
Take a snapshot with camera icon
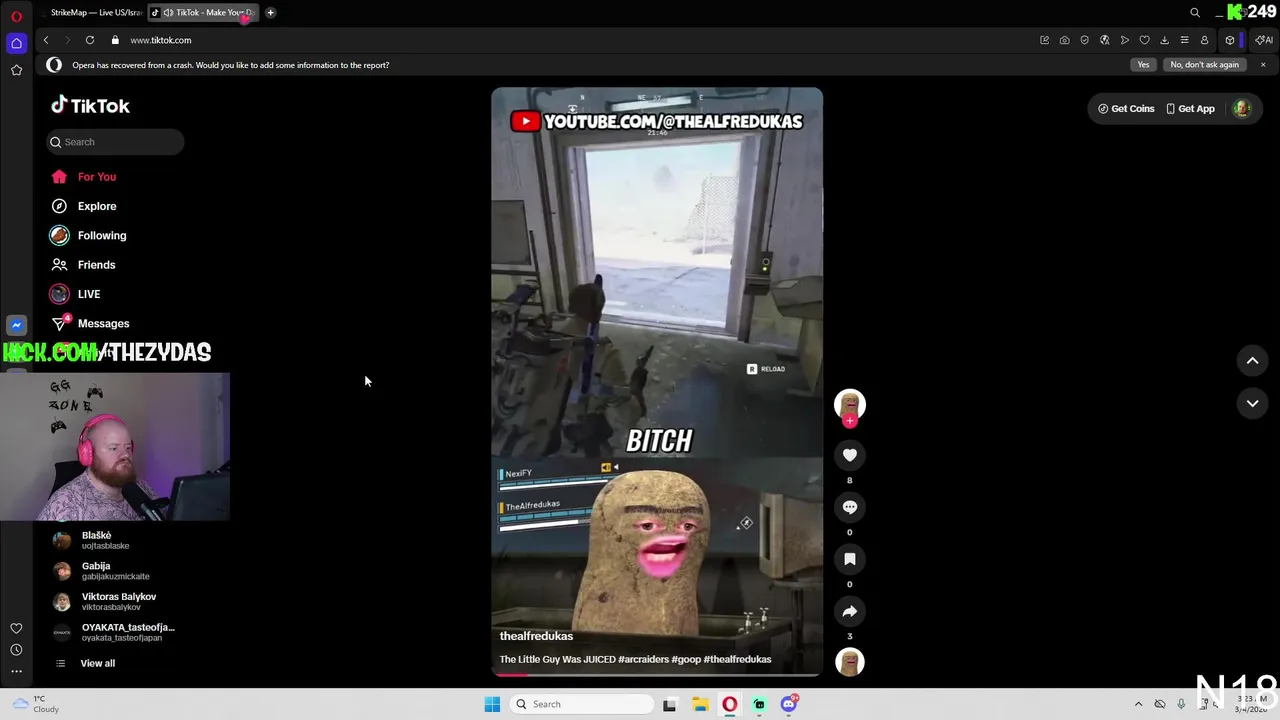tap(1064, 40)
